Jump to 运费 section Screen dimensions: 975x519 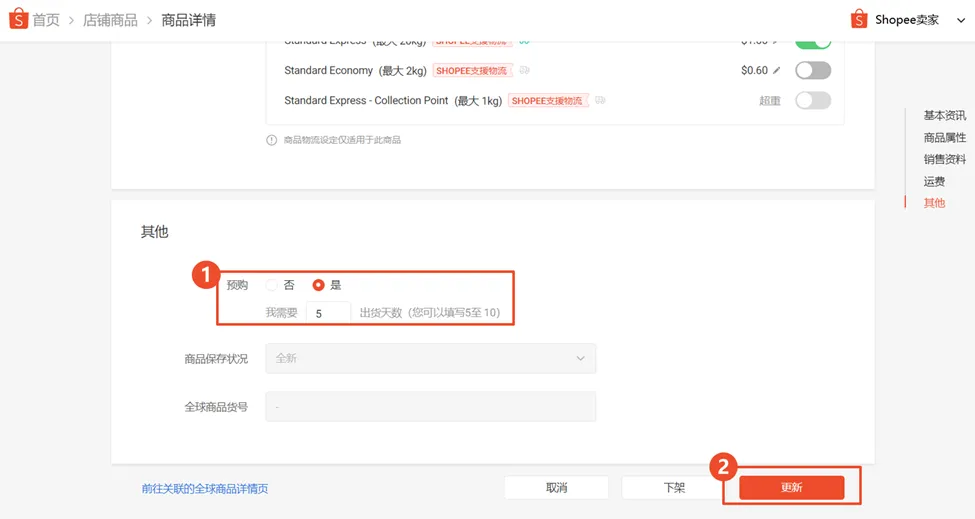click(934, 181)
